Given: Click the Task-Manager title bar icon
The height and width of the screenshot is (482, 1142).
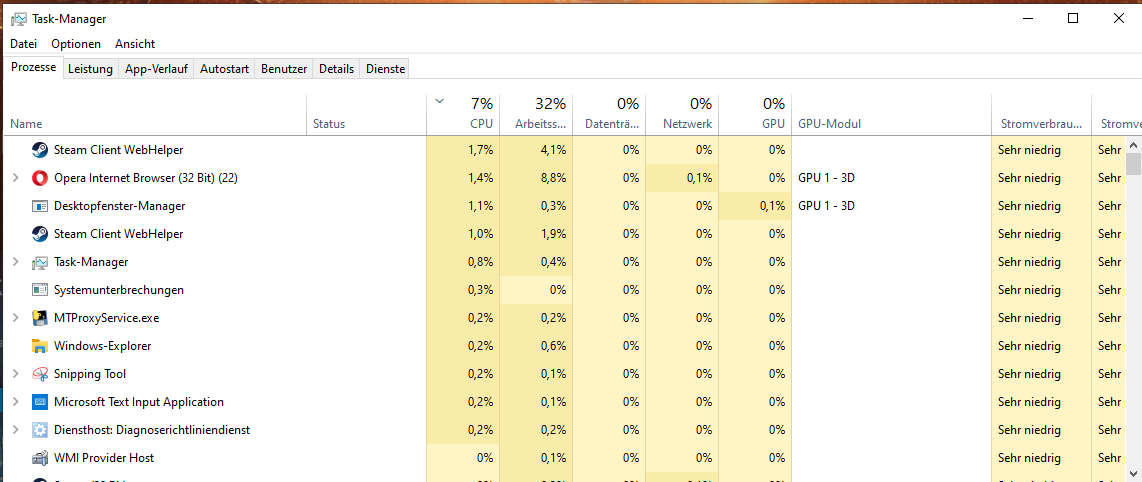Looking at the screenshot, I should pyautogui.click(x=19, y=19).
